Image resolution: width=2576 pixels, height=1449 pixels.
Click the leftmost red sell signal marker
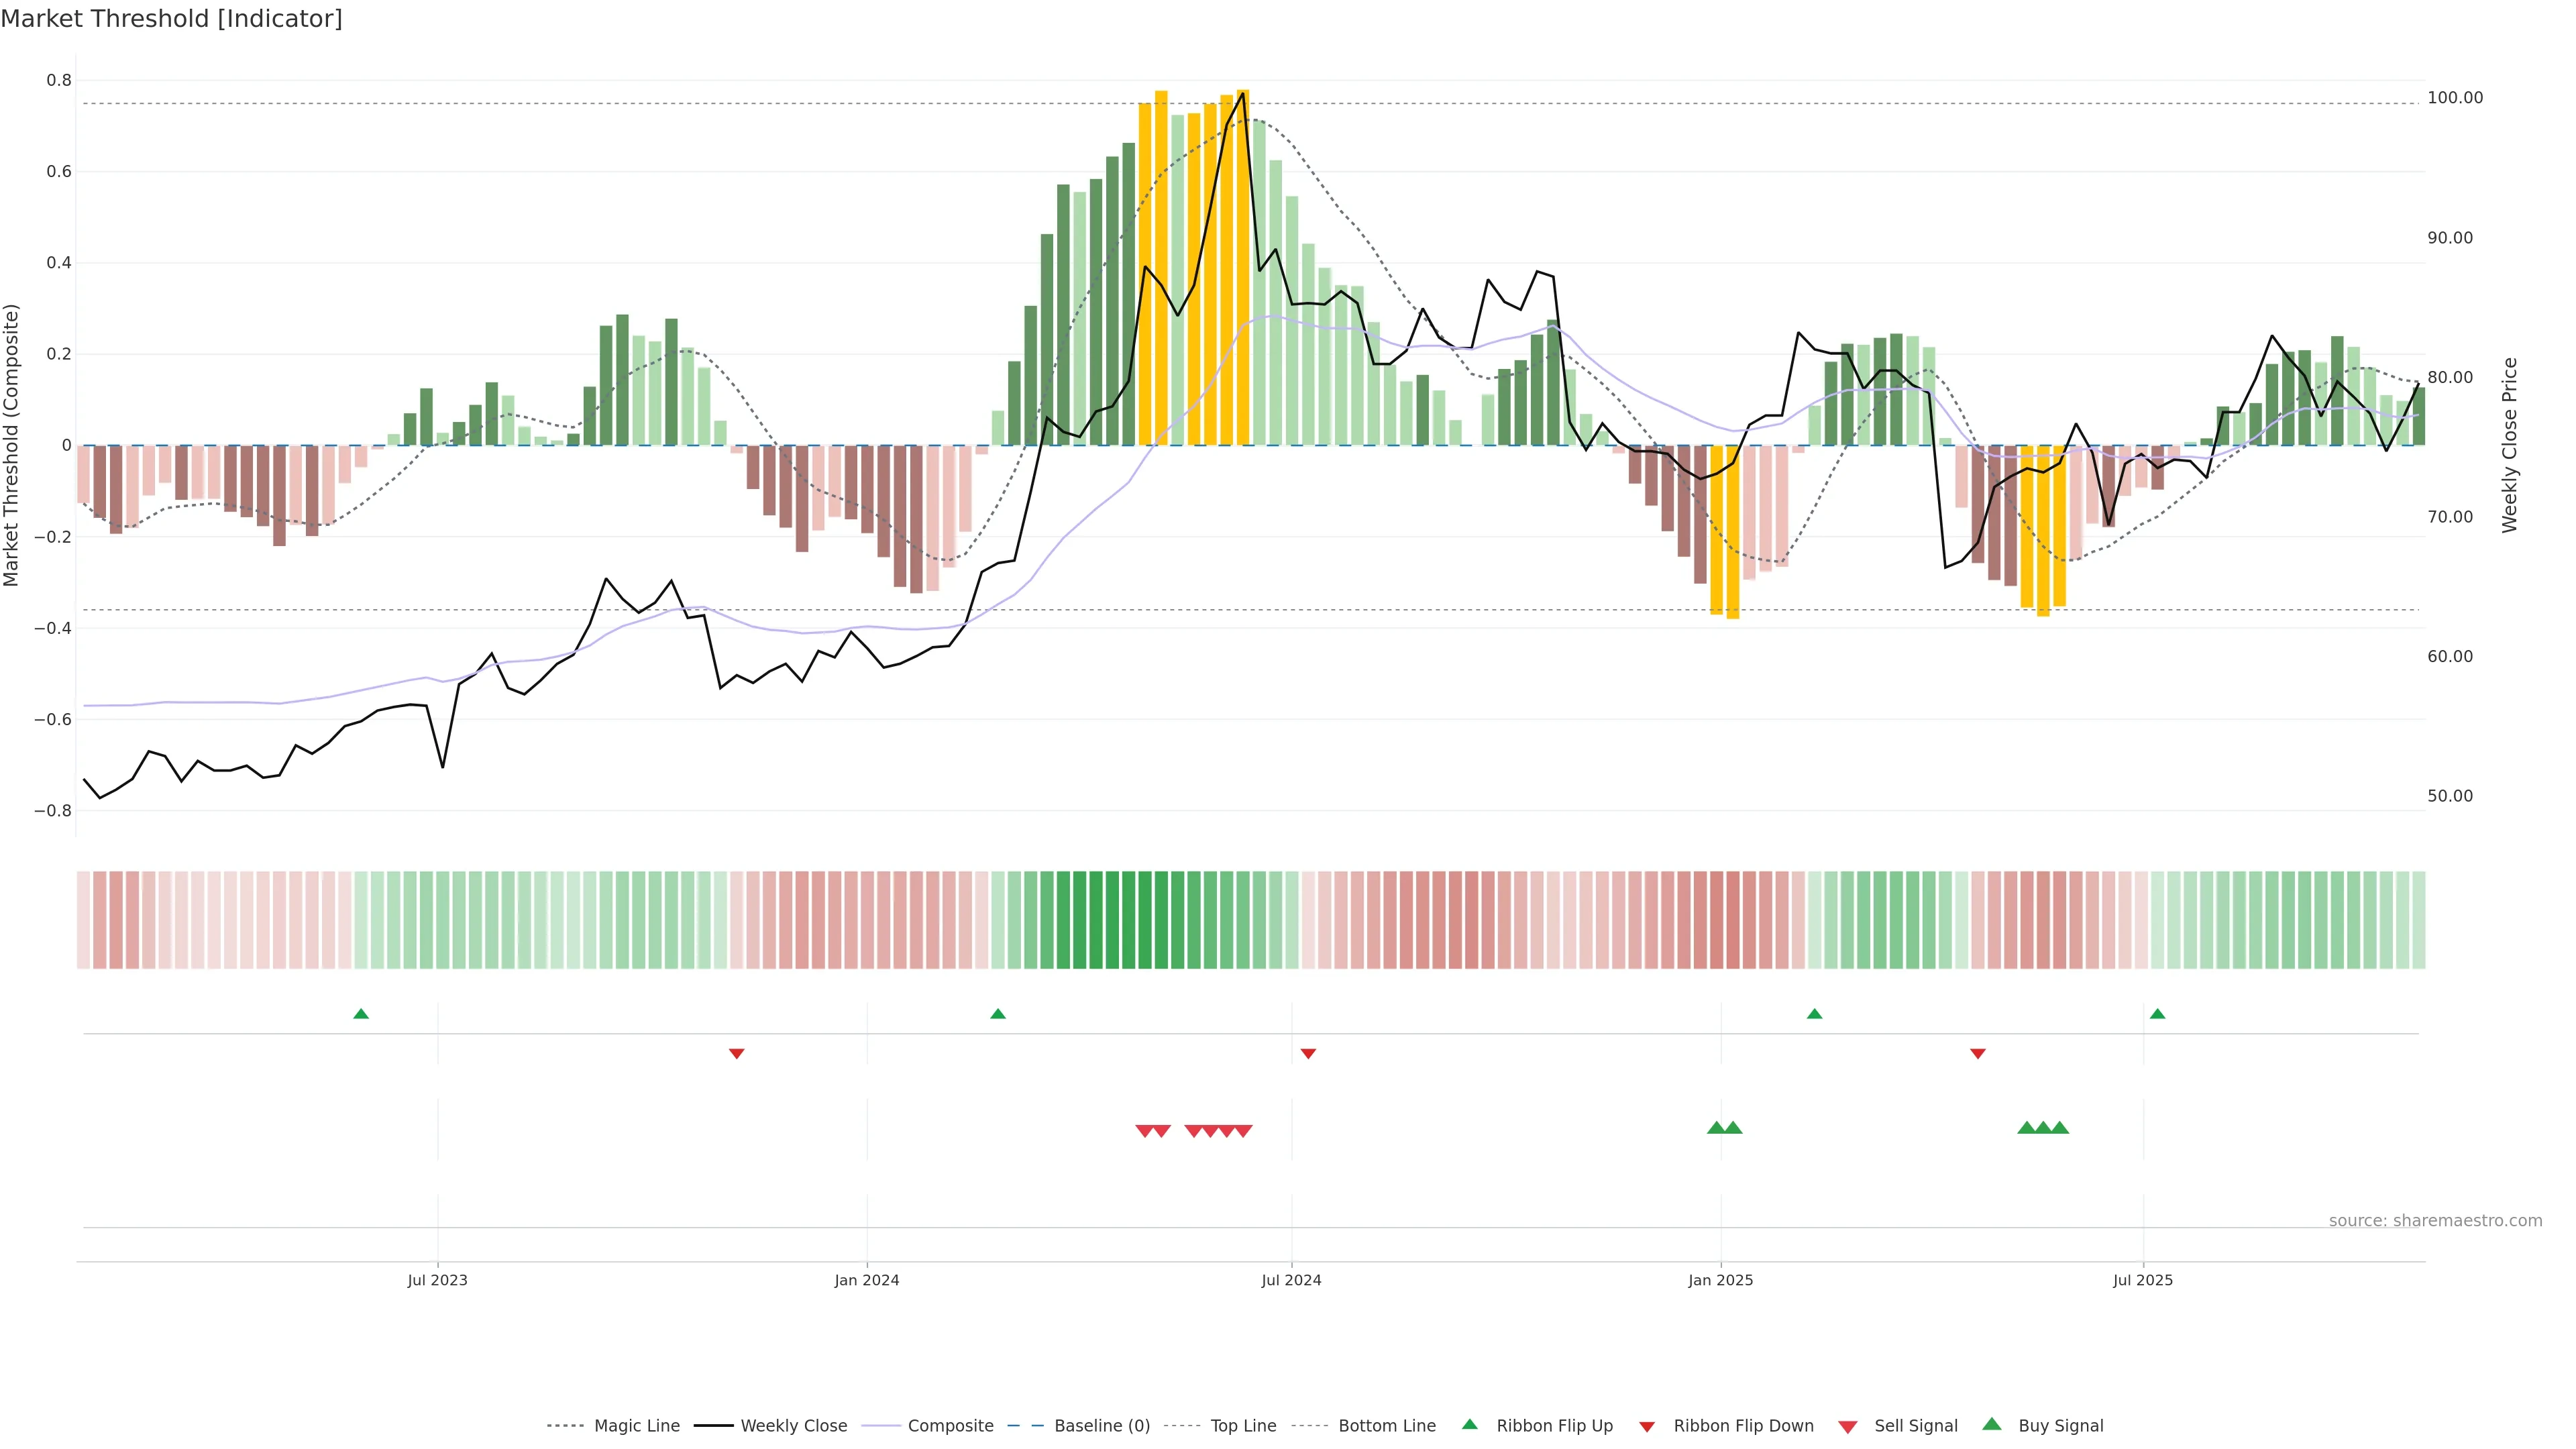[1145, 1131]
